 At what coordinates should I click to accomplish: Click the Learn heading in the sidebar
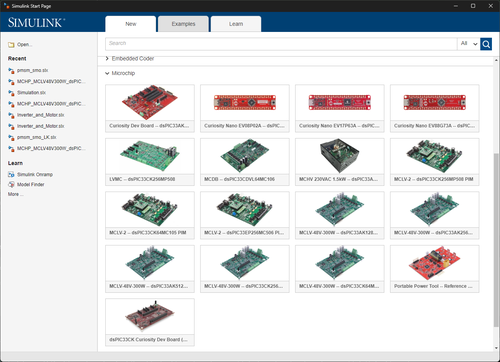15,163
